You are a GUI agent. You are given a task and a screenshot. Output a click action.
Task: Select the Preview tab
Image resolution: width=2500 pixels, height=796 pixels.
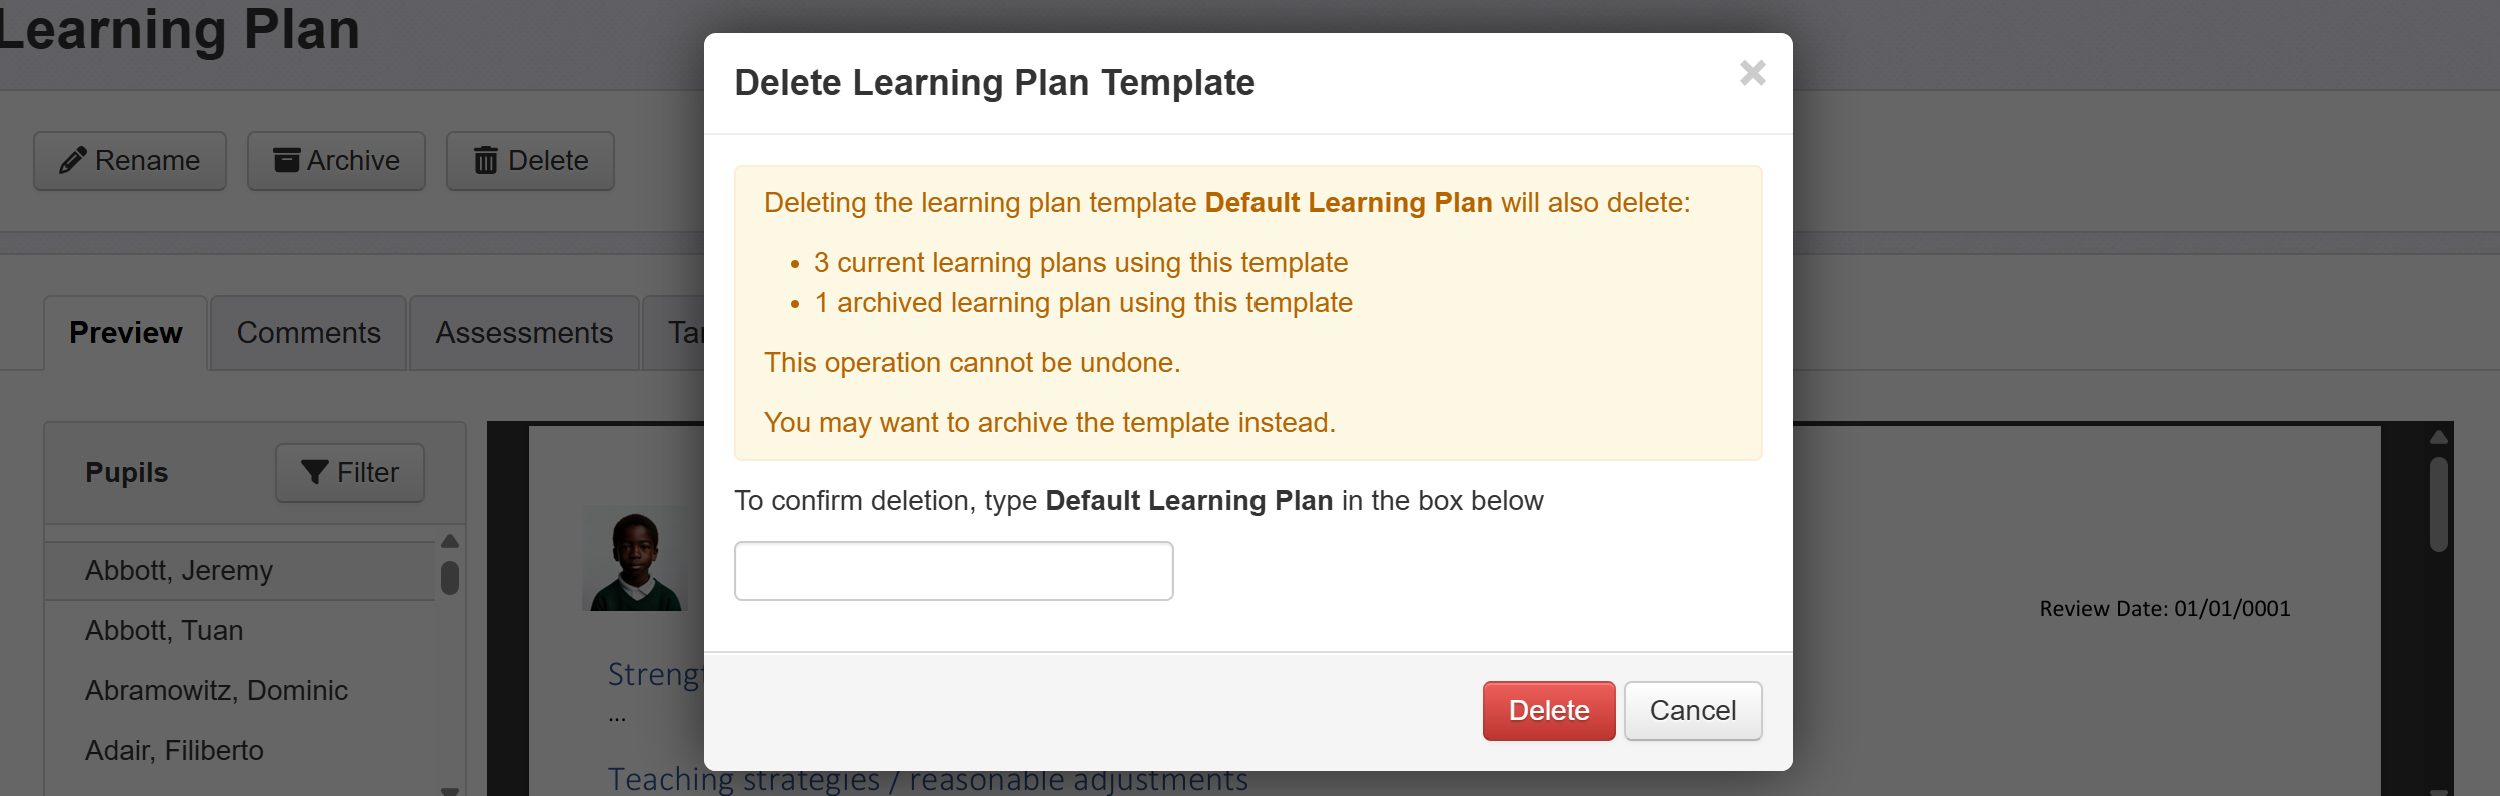[126, 333]
